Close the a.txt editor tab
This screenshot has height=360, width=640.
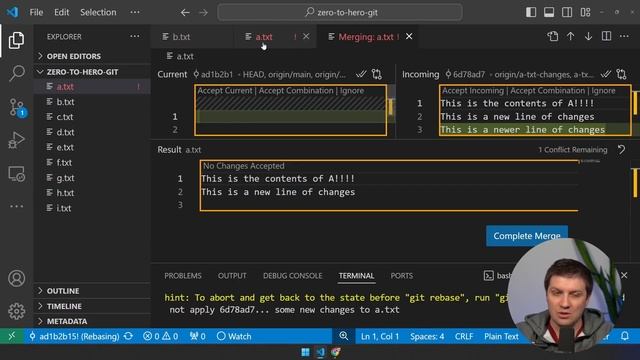306,37
